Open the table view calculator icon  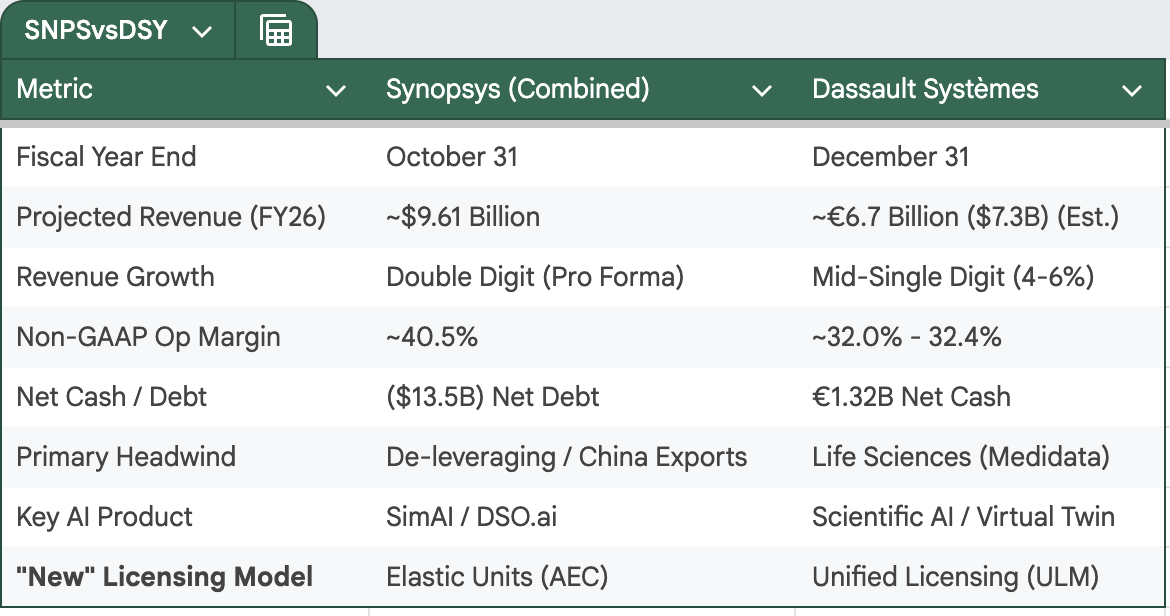(x=276, y=31)
